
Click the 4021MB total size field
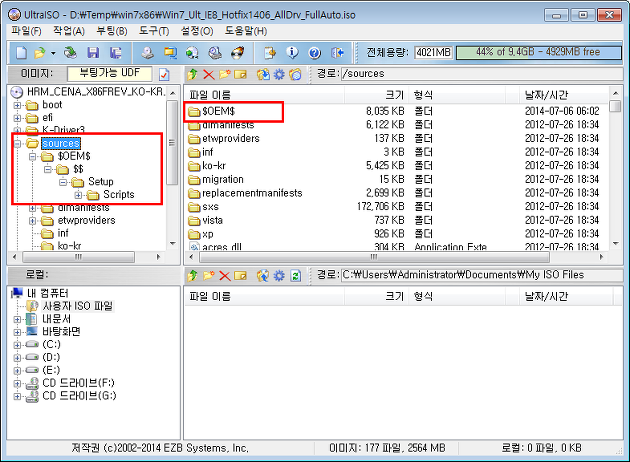(x=433, y=52)
